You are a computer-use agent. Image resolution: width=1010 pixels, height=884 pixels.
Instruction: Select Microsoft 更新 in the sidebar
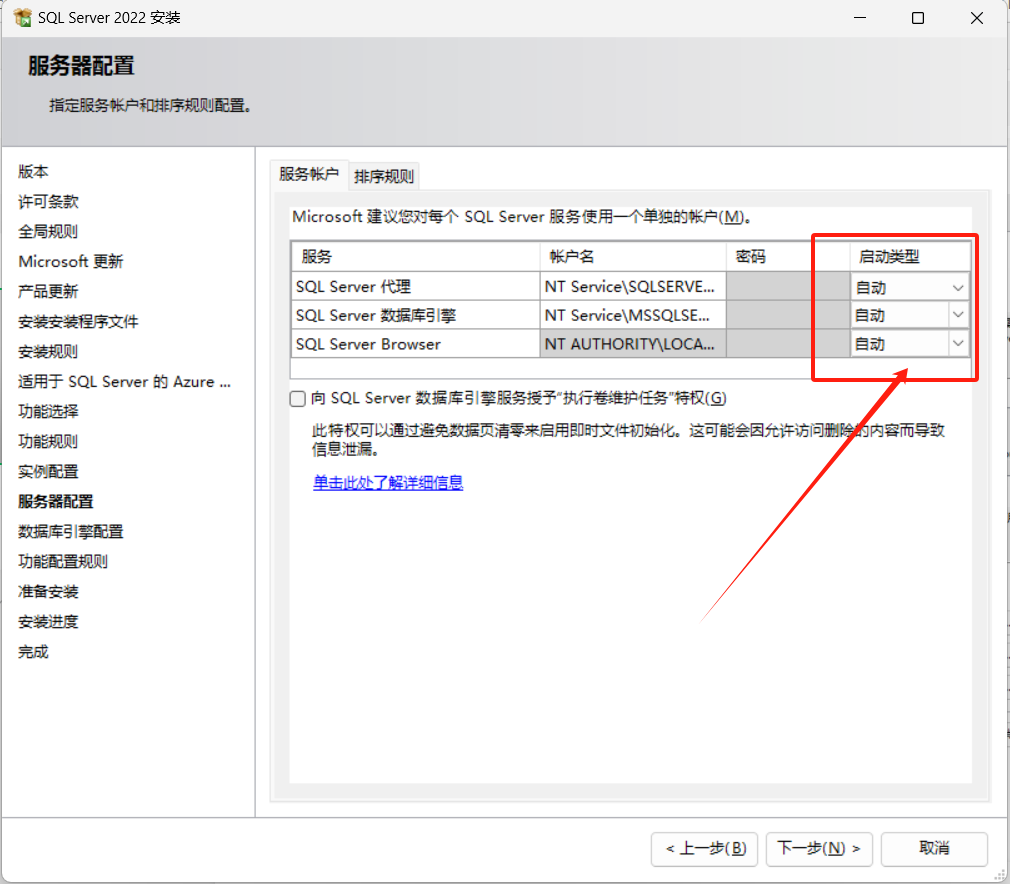[70, 261]
